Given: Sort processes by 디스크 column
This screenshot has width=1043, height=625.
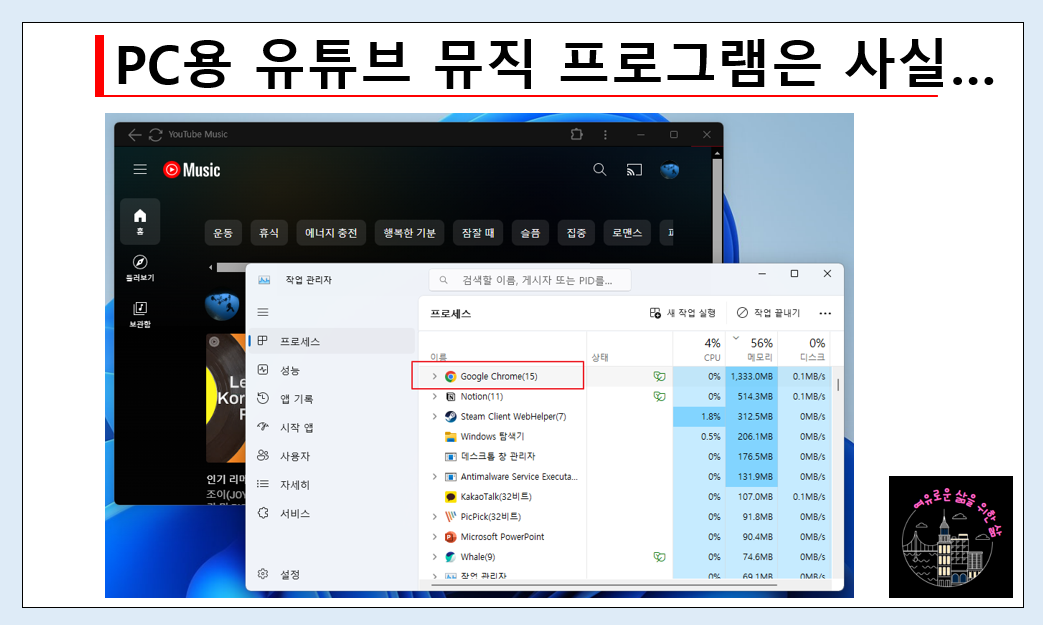Looking at the screenshot, I should click(804, 348).
